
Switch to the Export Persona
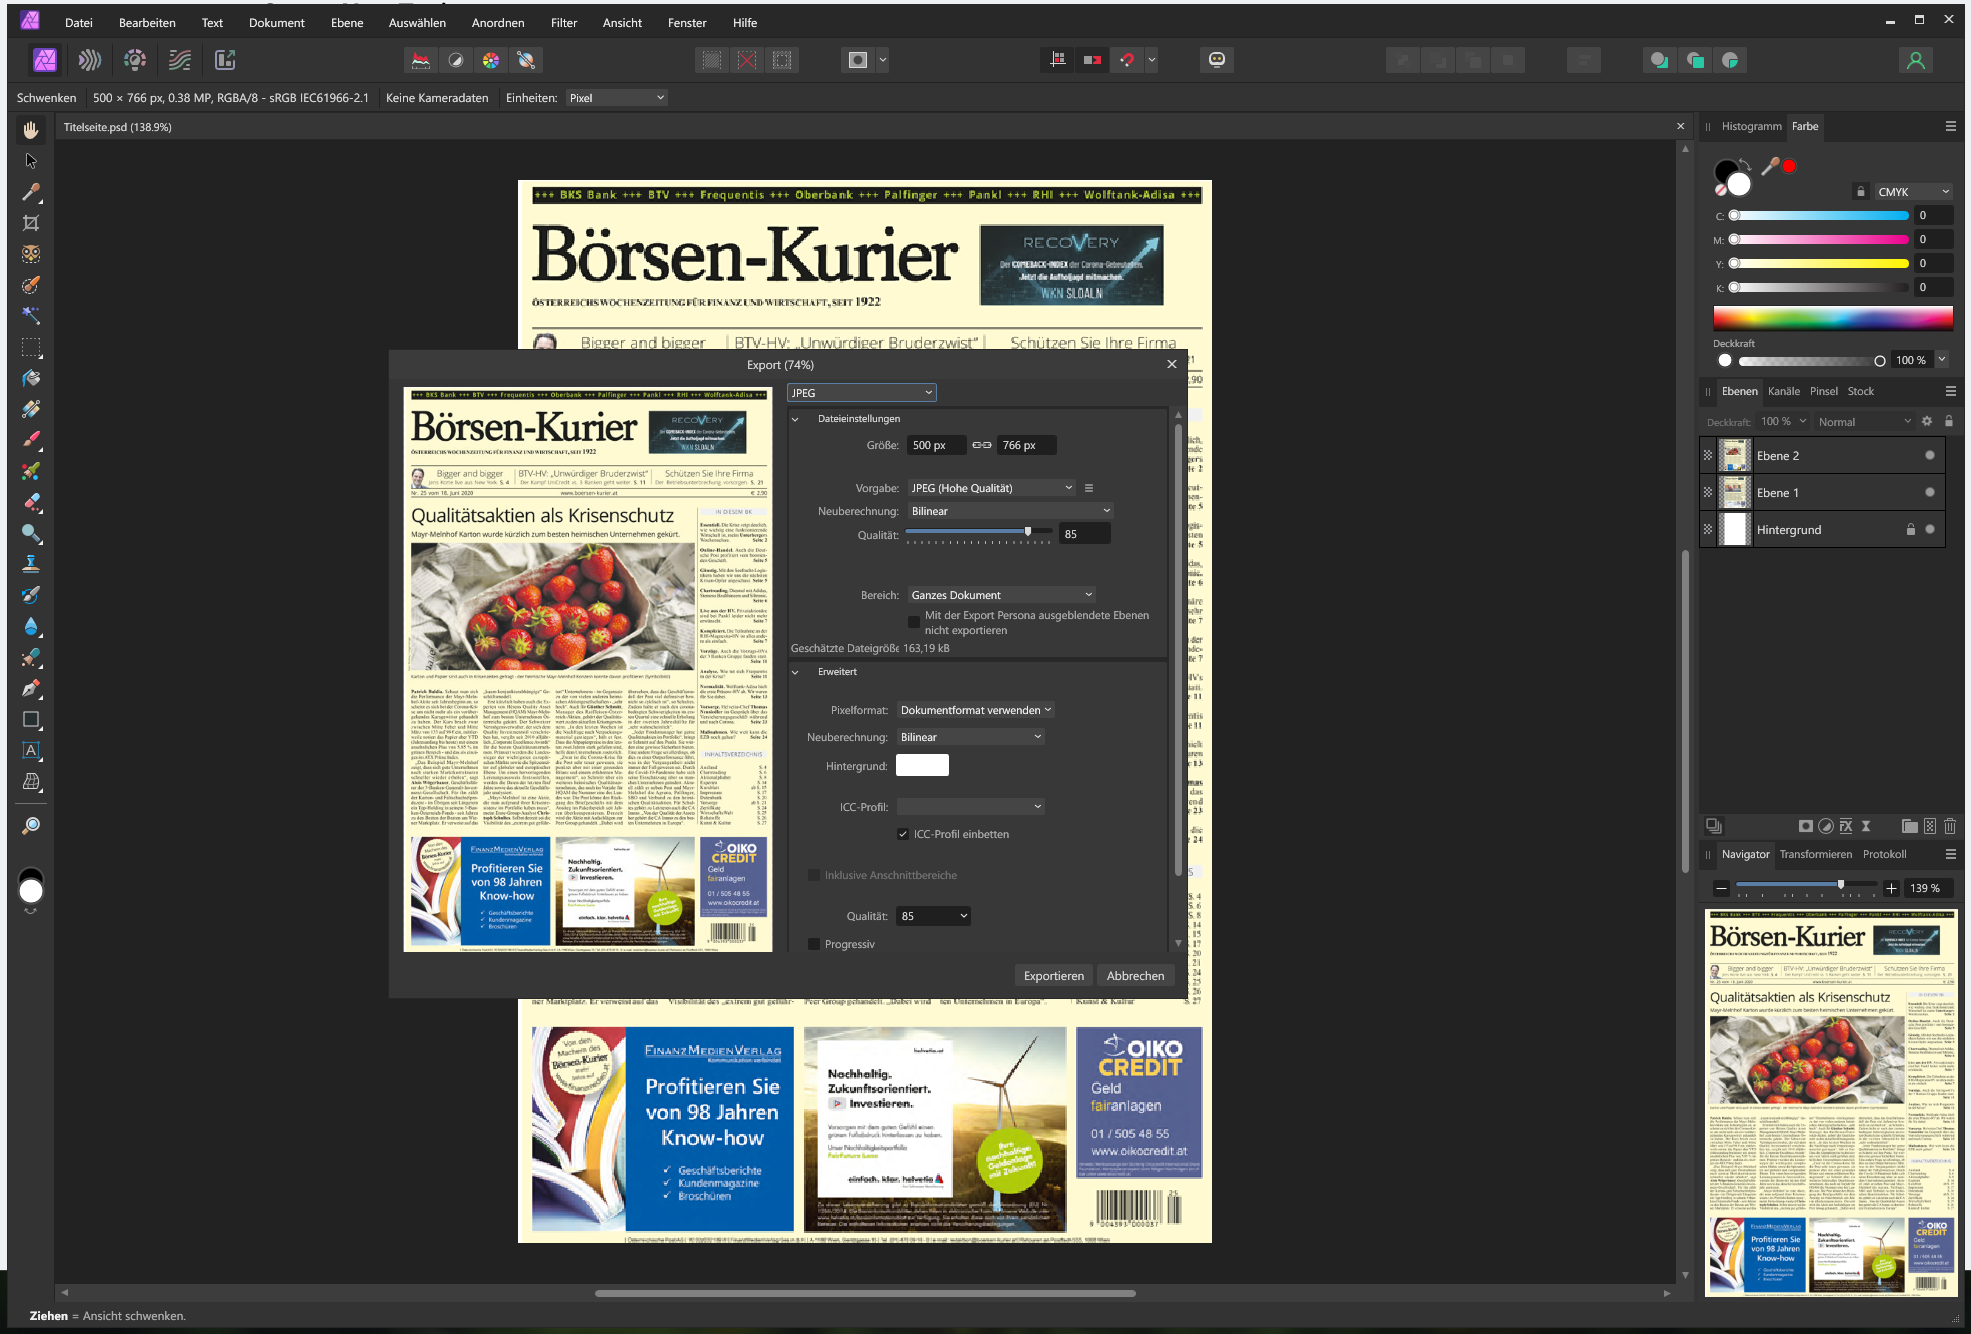point(225,60)
